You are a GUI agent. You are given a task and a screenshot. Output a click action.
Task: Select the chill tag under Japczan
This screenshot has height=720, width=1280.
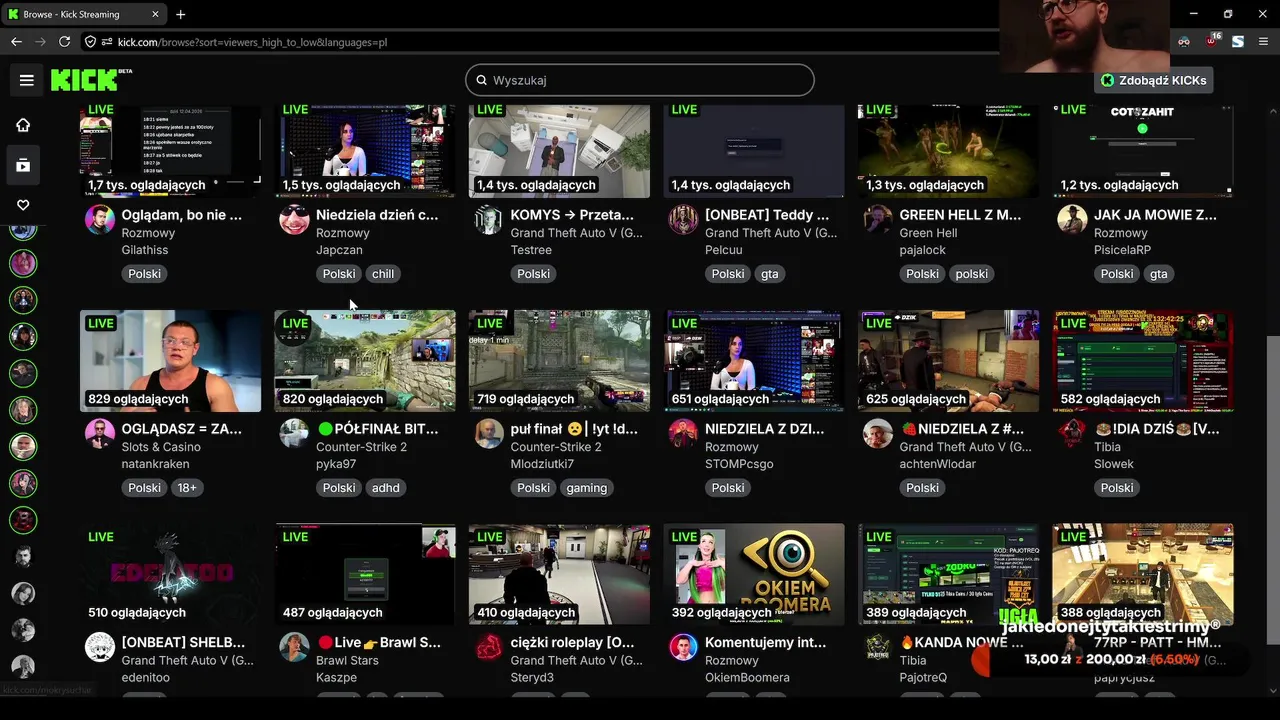coord(383,274)
